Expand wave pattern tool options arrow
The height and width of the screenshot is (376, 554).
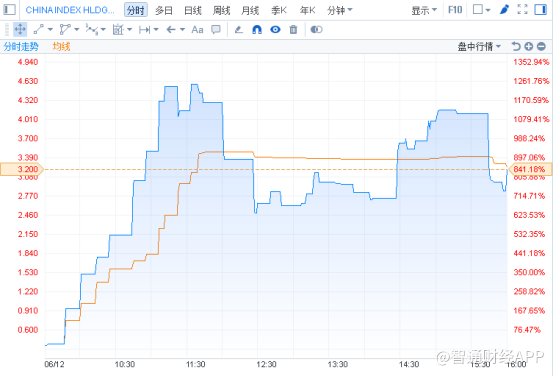[x=103, y=30]
